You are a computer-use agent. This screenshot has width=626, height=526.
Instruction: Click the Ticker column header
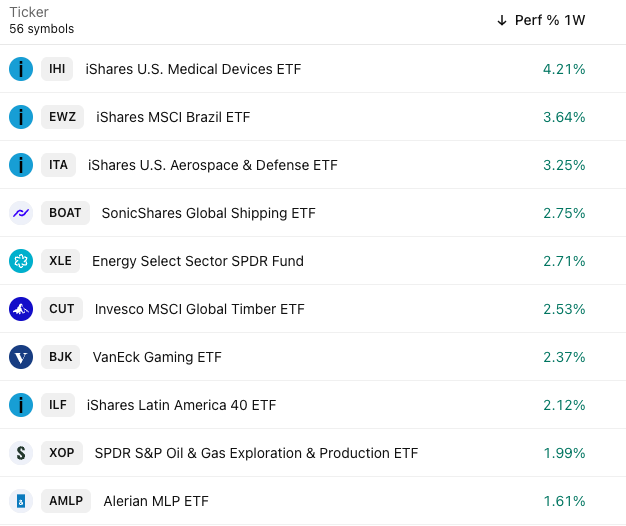point(29,13)
